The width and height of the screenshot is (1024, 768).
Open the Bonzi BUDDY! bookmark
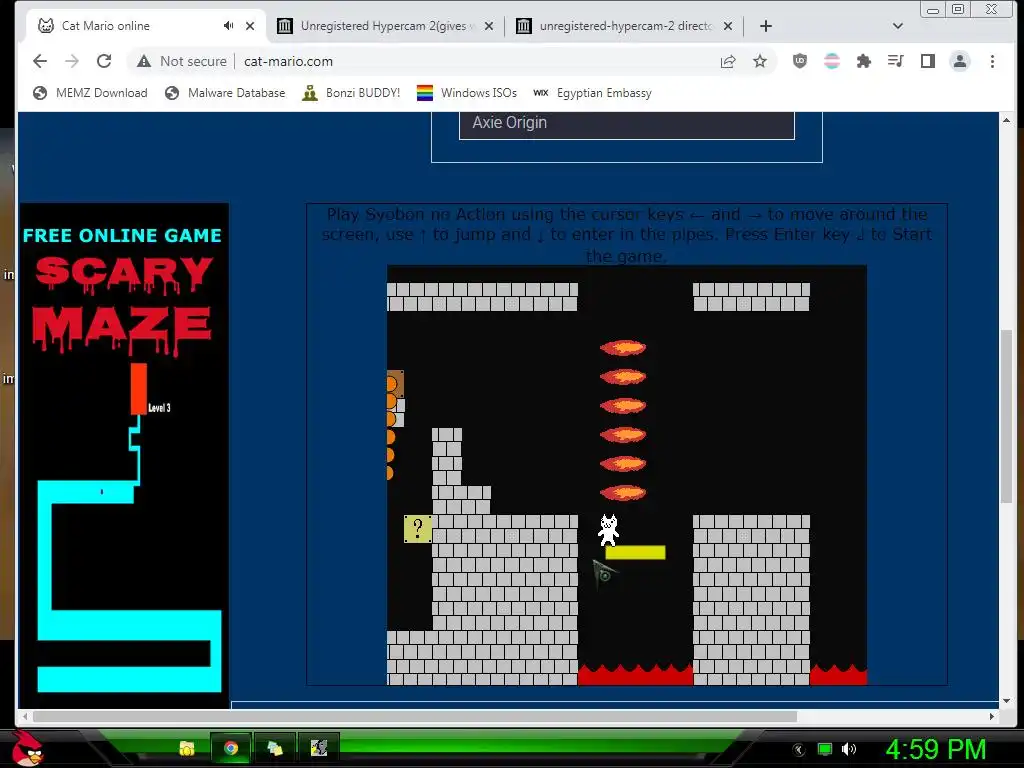pos(351,93)
